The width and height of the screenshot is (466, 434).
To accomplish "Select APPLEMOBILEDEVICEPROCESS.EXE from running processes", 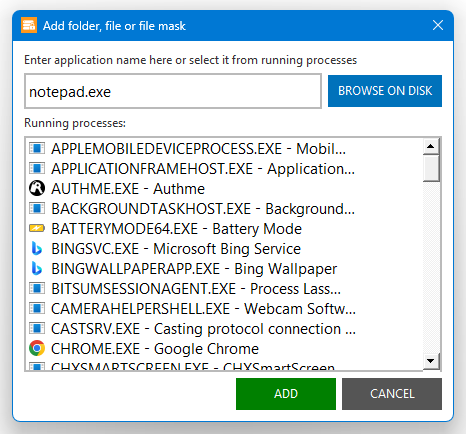I will pos(224,148).
